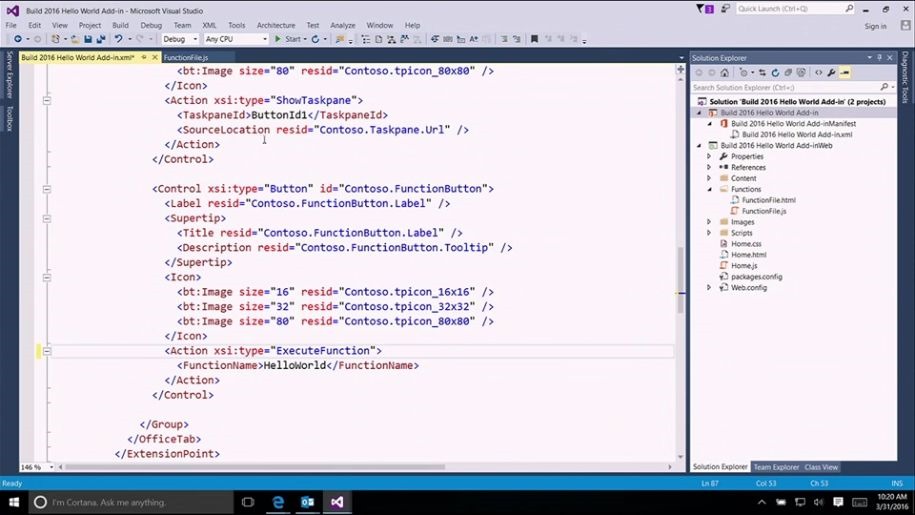
Task: Click the Start debugging button
Action: point(288,39)
